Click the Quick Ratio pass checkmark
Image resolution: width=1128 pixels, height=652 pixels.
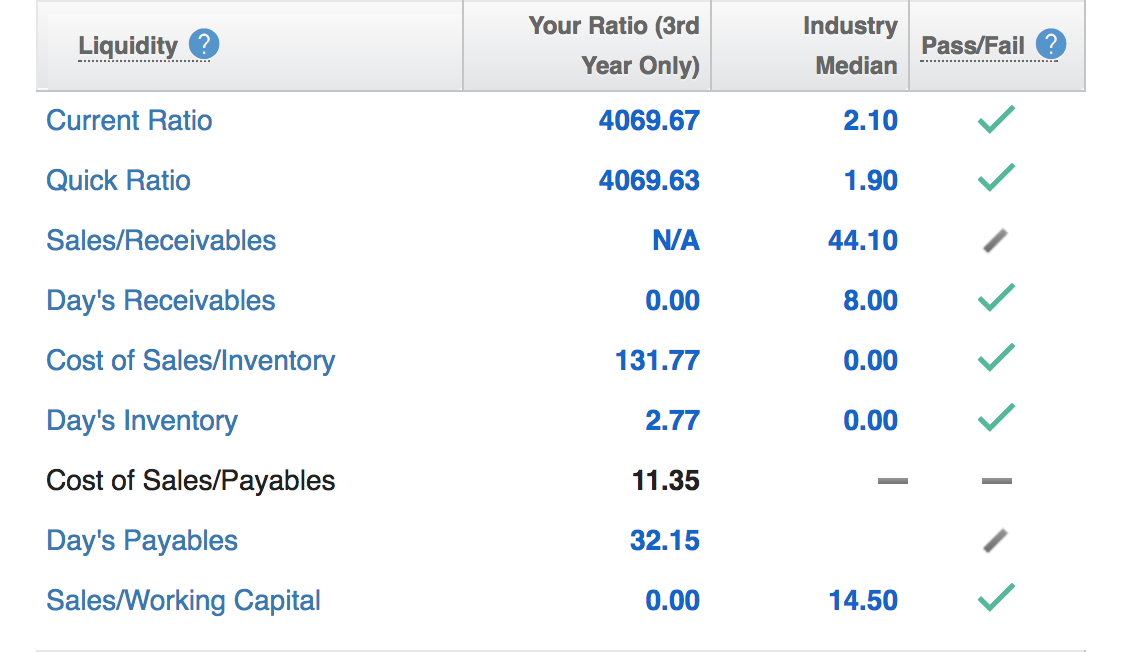[x=996, y=180]
